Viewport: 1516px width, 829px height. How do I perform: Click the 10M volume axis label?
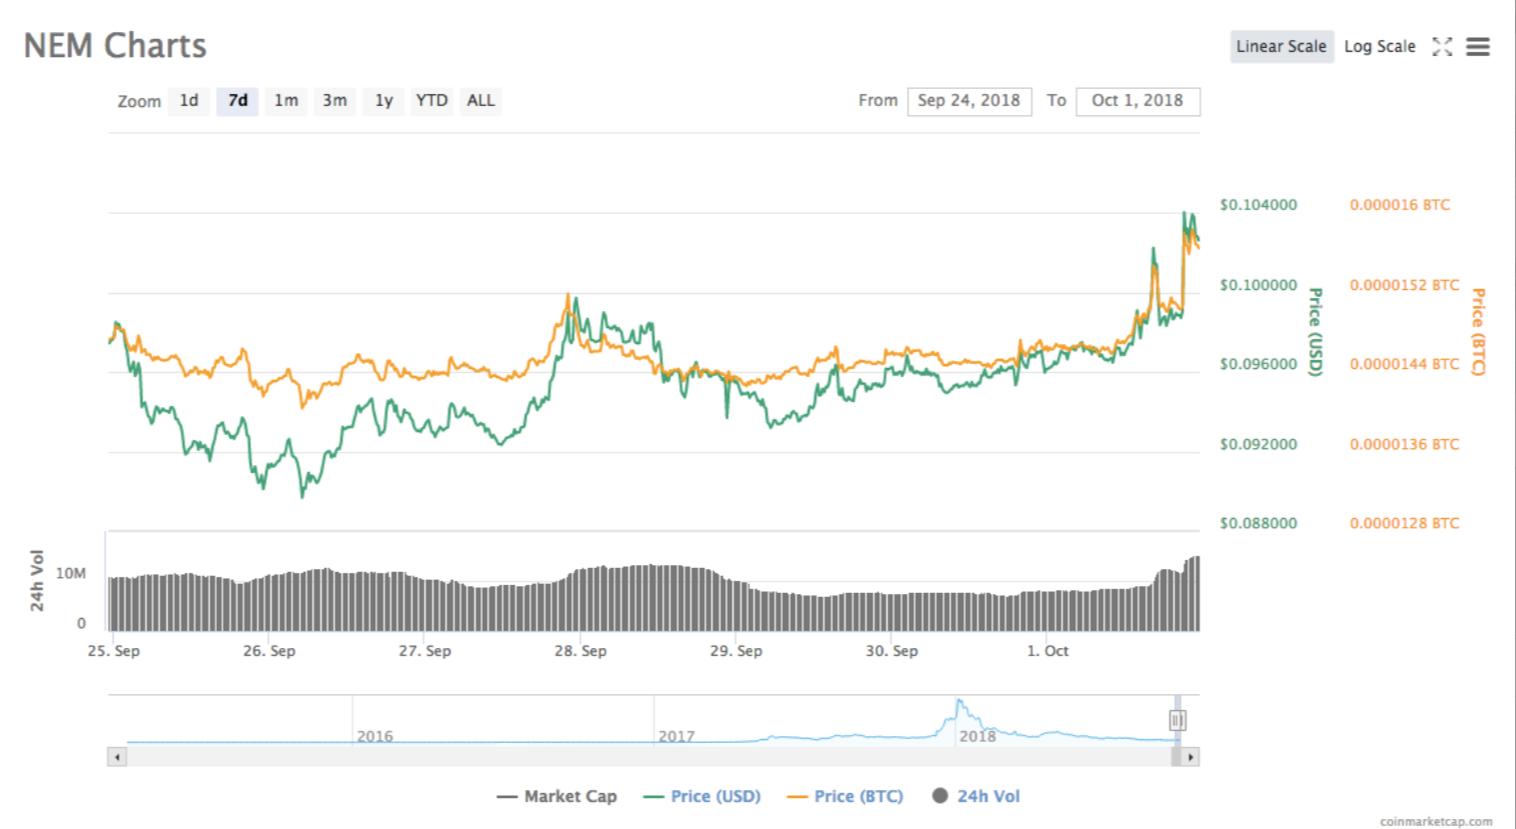pos(71,574)
